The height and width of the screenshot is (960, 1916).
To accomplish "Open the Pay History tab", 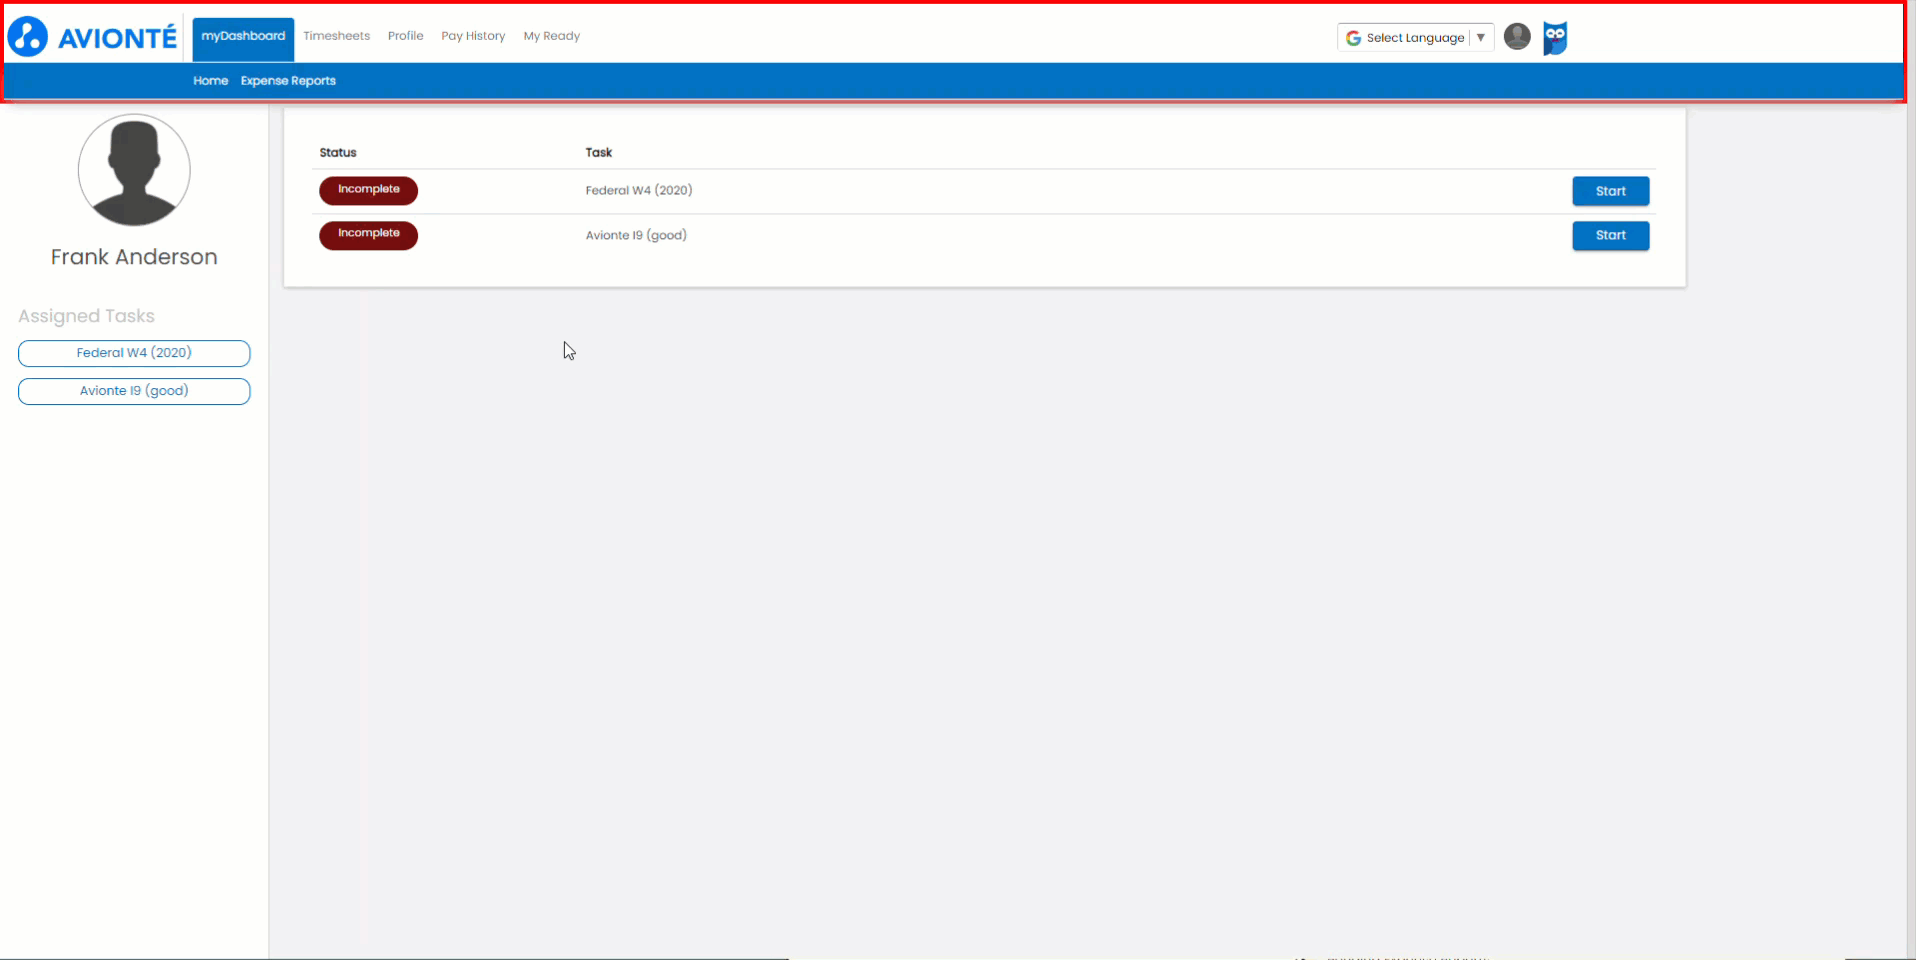I will tap(473, 36).
